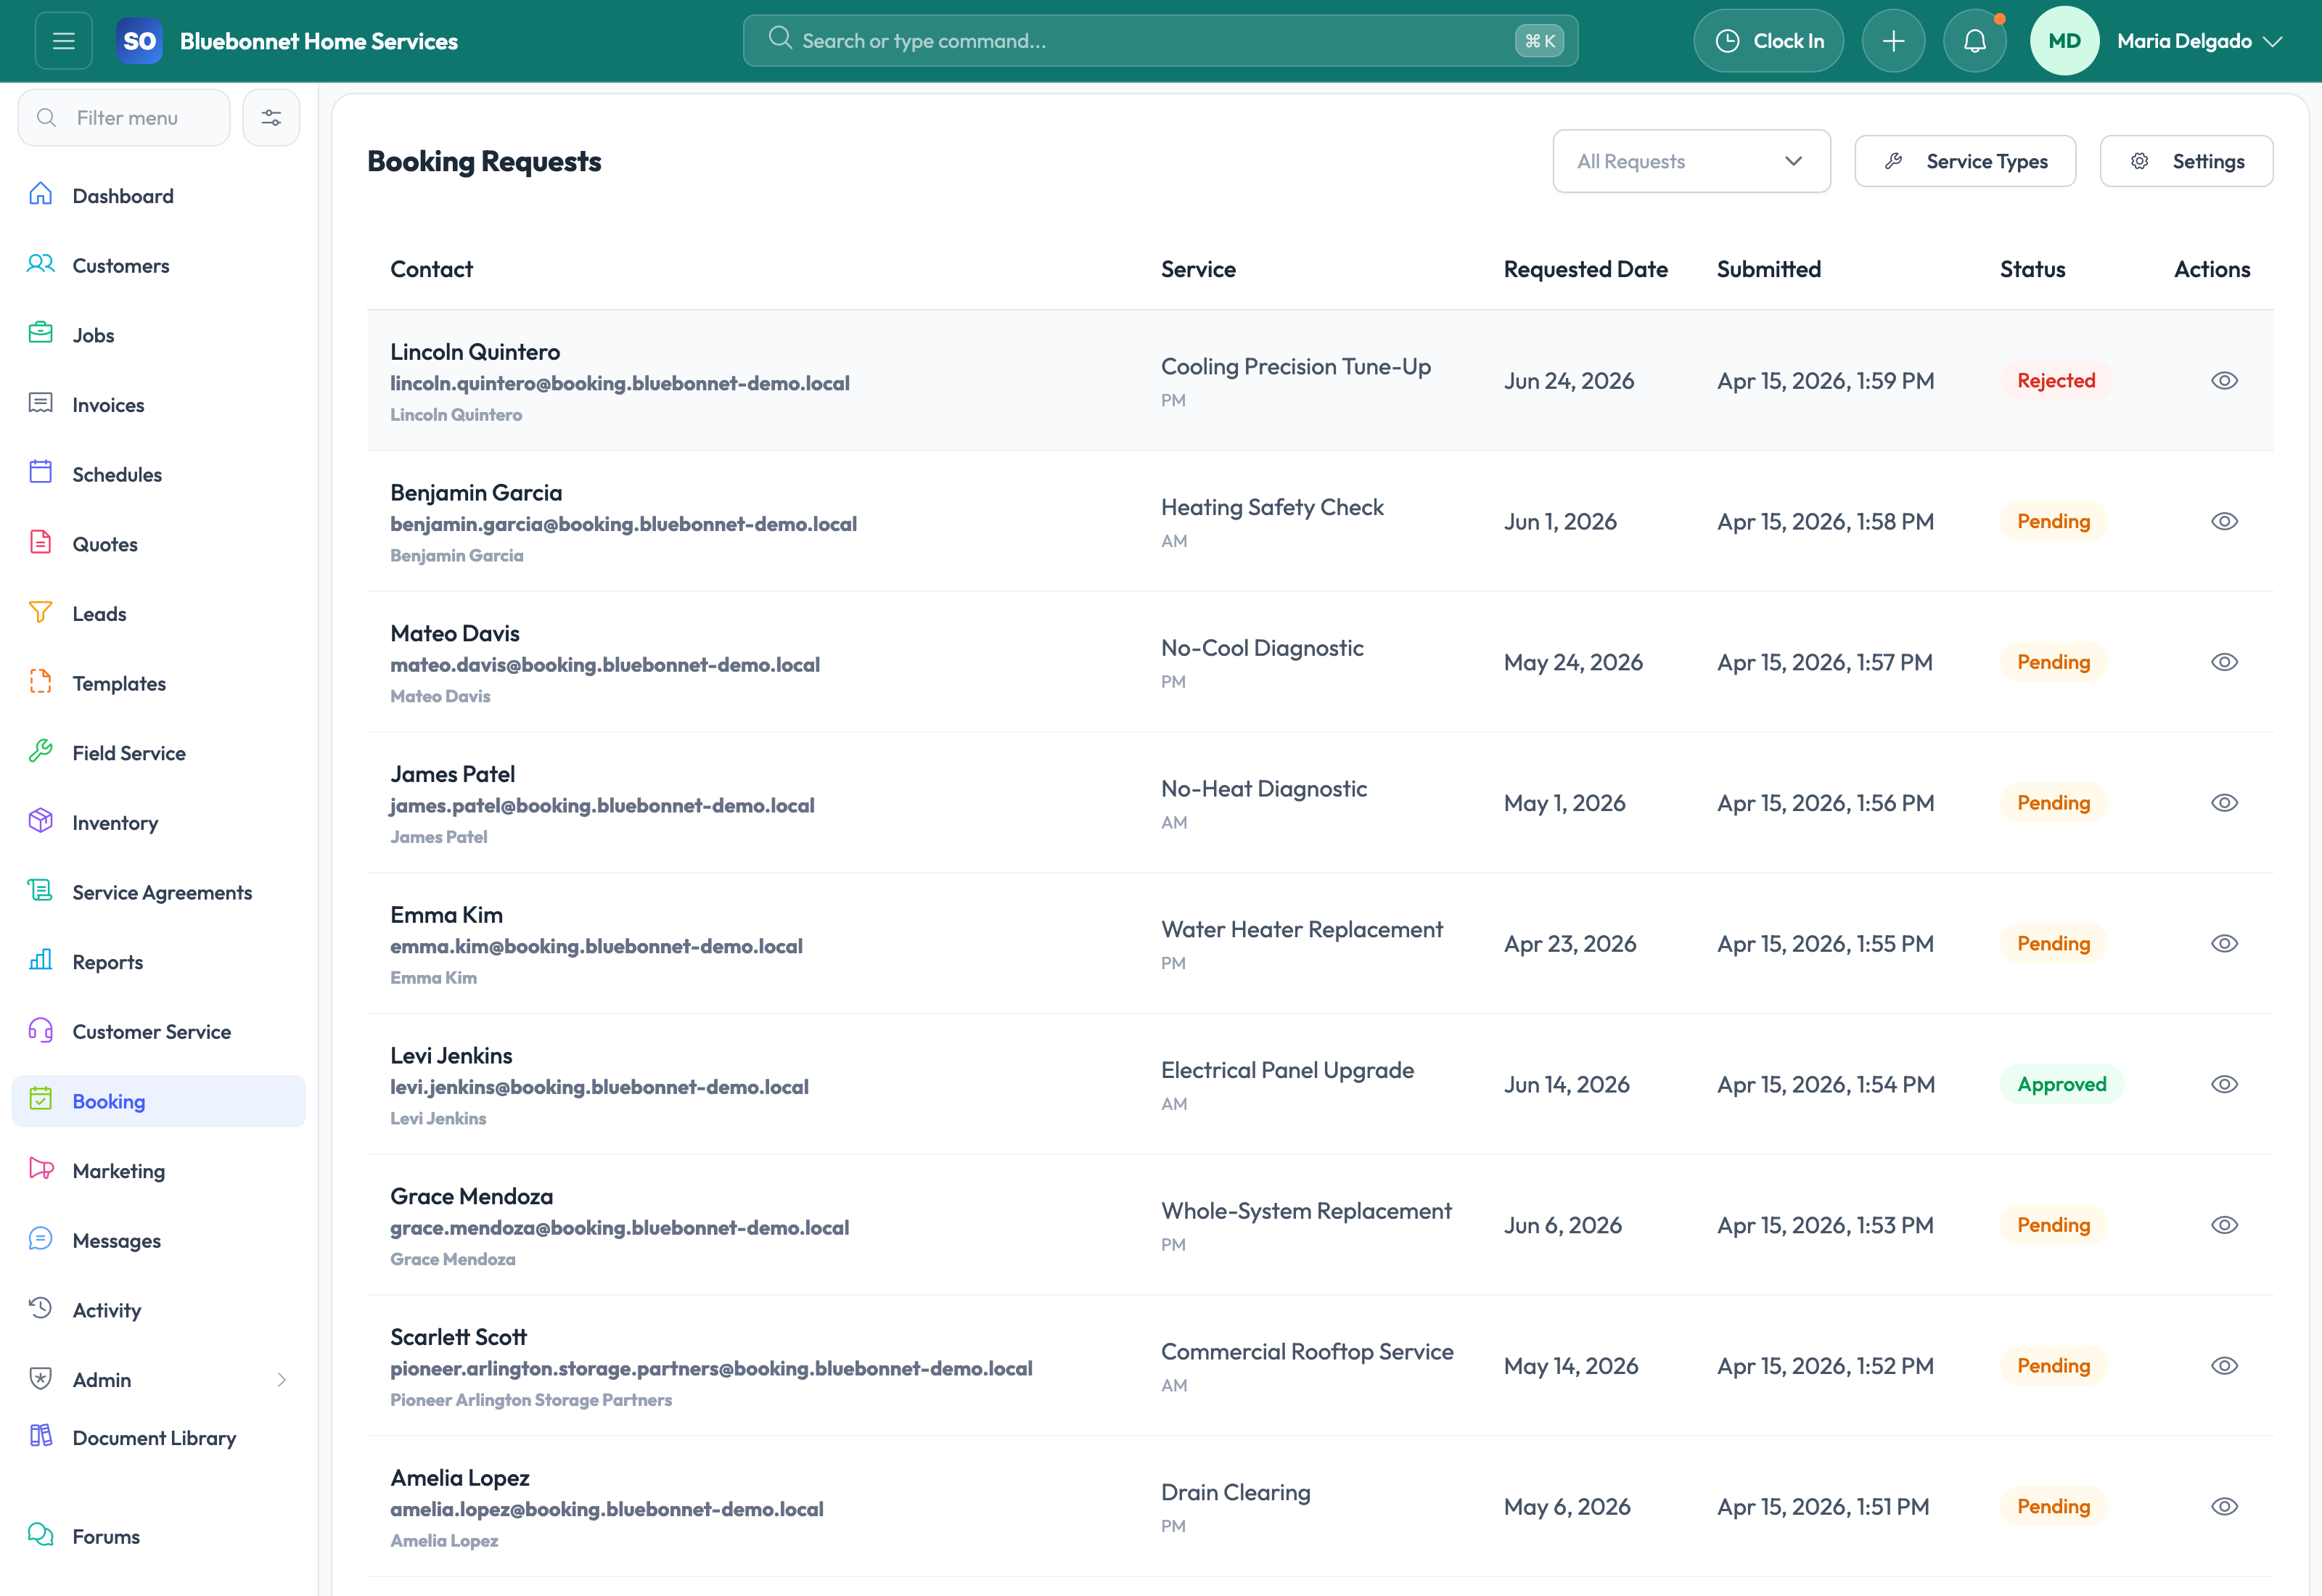
Task: Click the Invoices icon
Action: [x=40, y=403]
